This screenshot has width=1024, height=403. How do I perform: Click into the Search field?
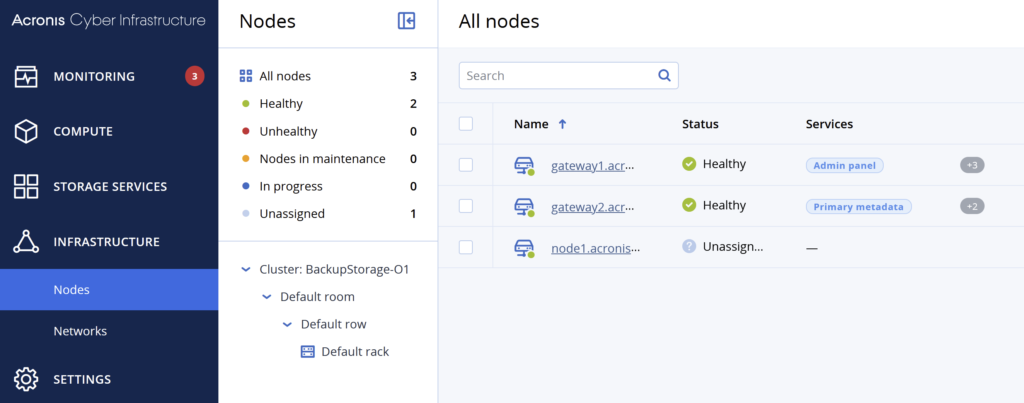pos(568,75)
